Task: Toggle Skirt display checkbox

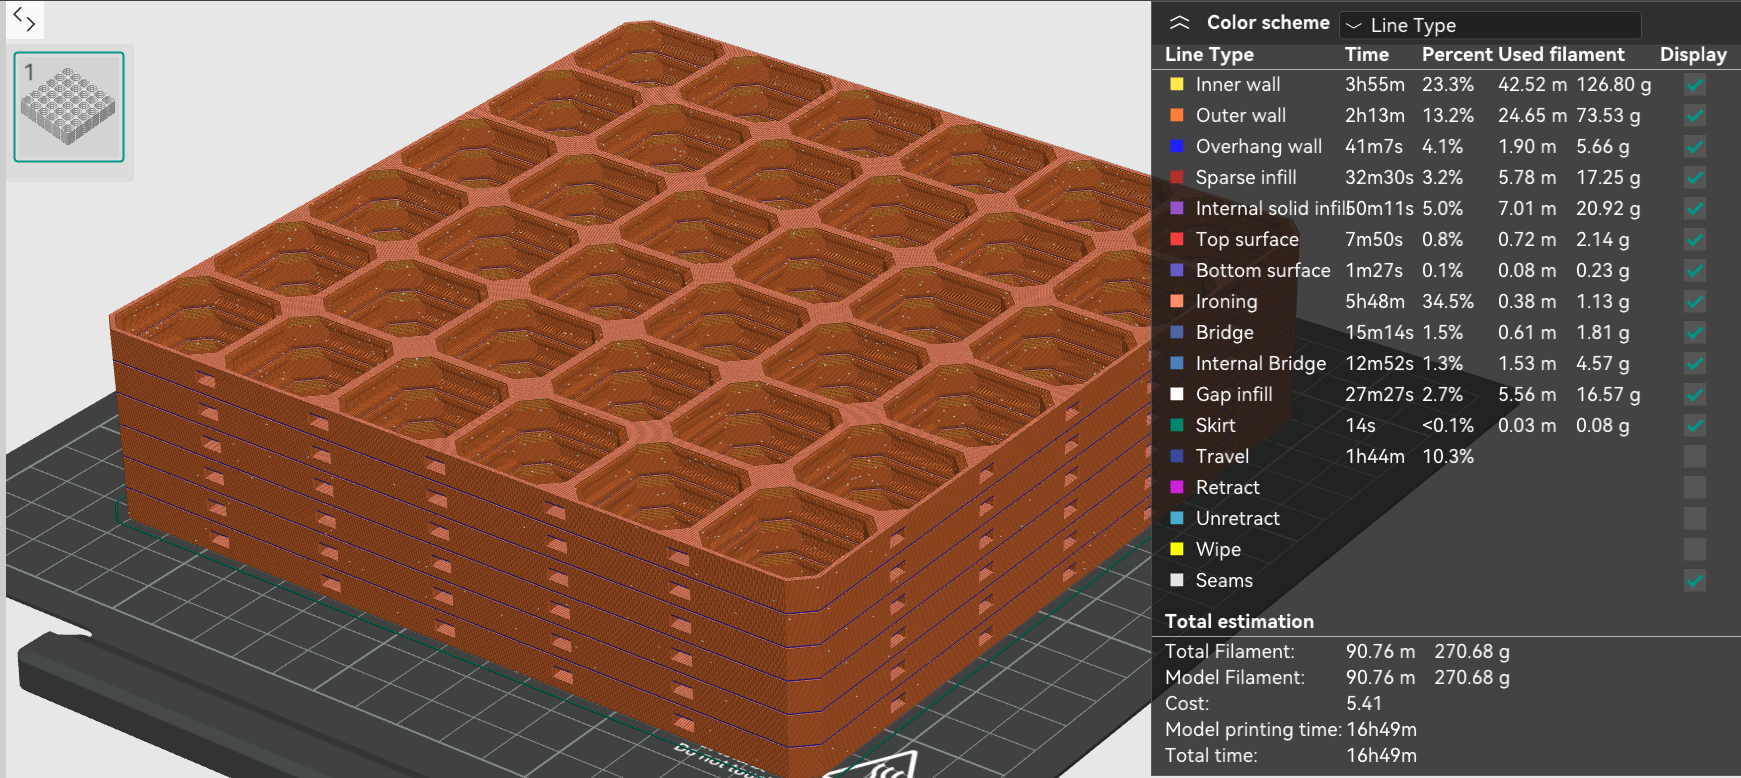Action: pos(1694,426)
